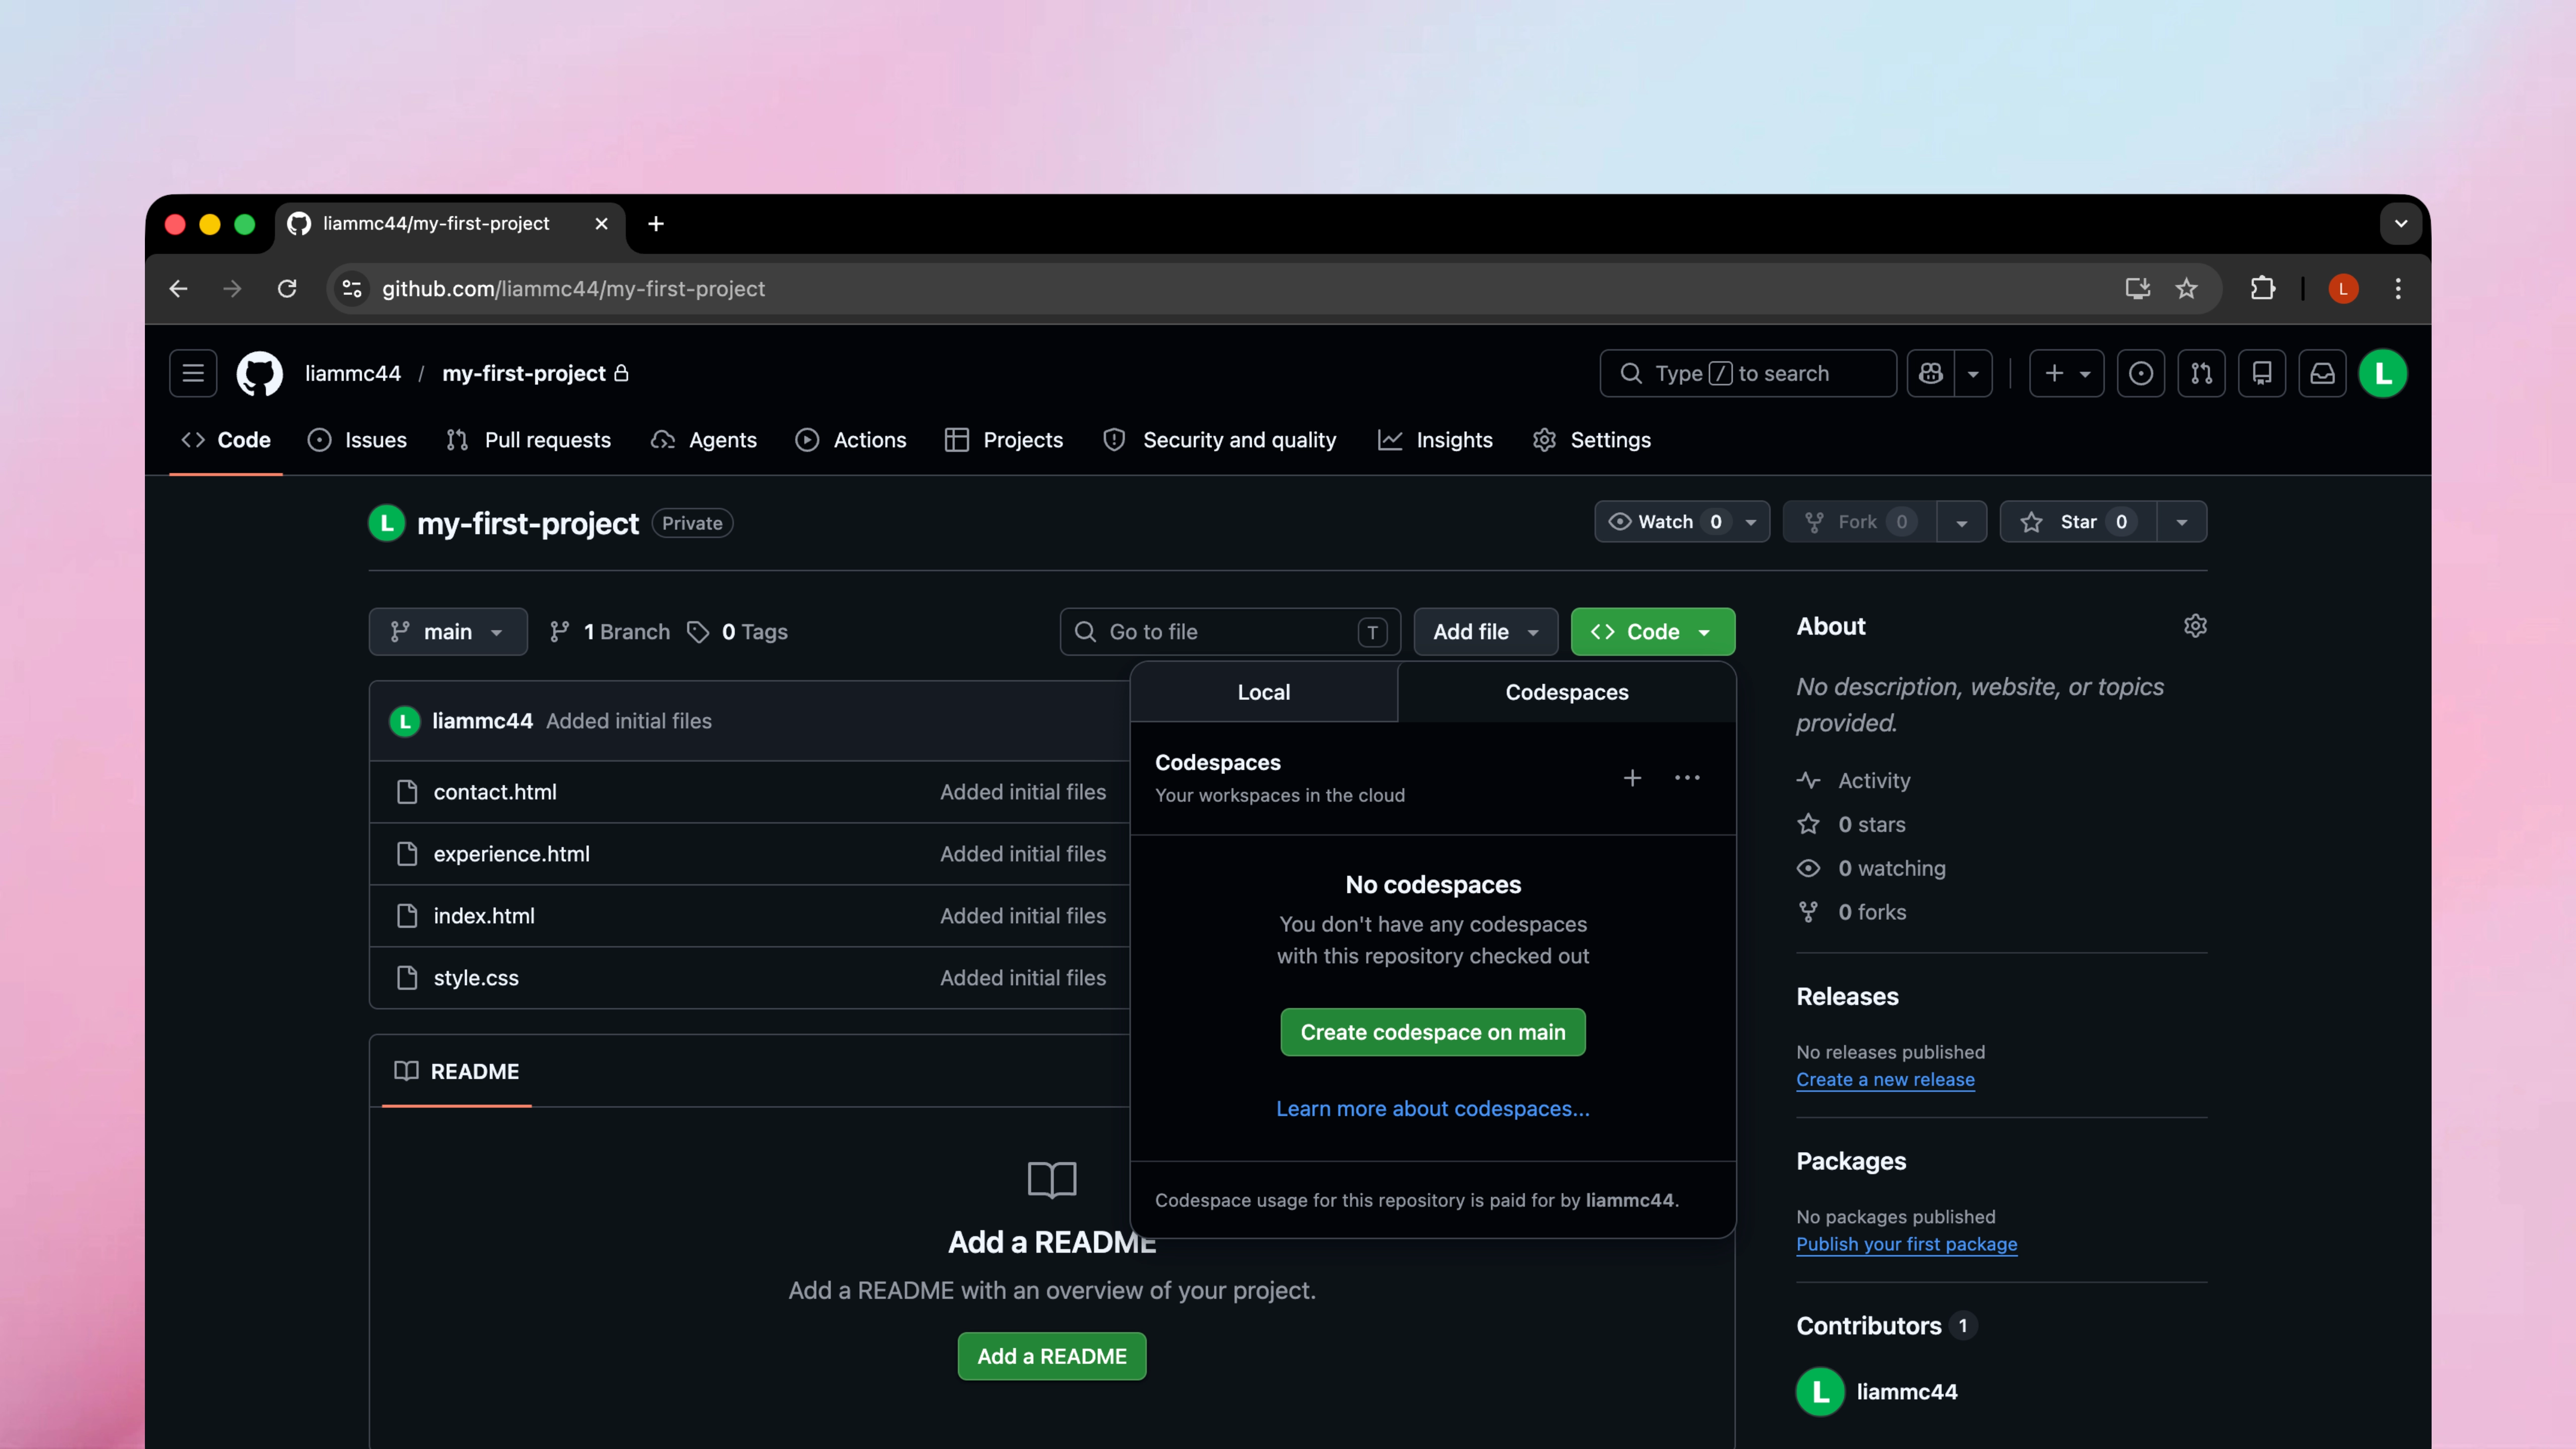This screenshot has width=2576, height=1449.
Task: Open Learn more about codespaces link
Action: (1433, 1109)
